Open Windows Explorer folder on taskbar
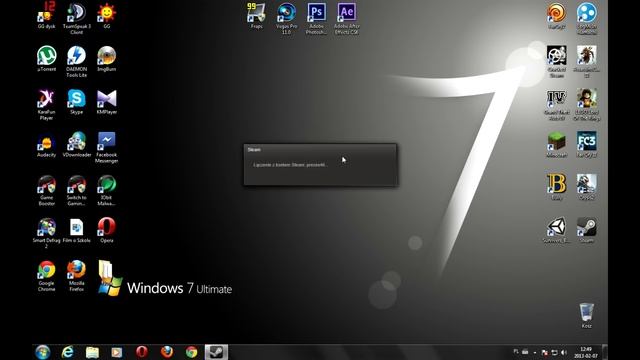Screen dimensions: 640x360 (92, 352)
